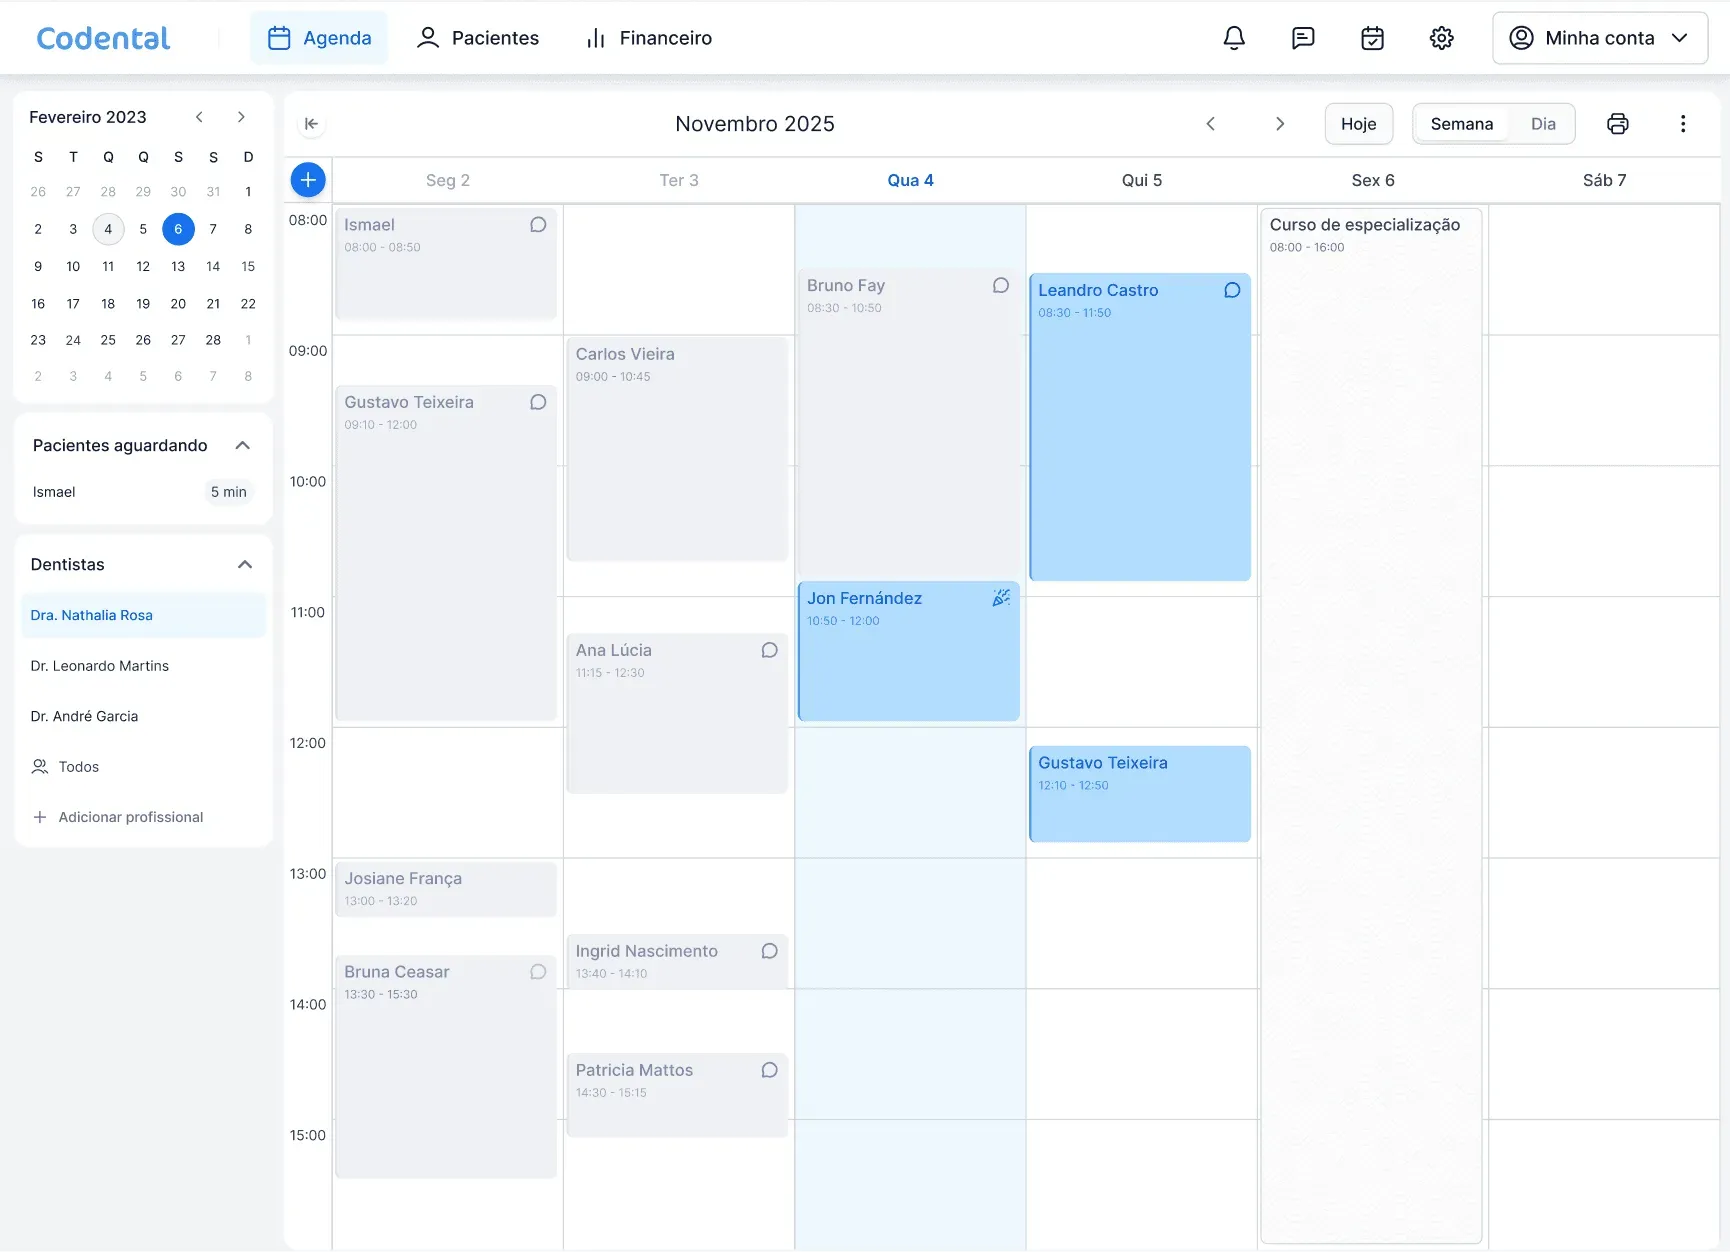Image resolution: width=1730 pixels, height=1252 pixels.
Task: Click the Qua 4 day header
Action: 910,180
